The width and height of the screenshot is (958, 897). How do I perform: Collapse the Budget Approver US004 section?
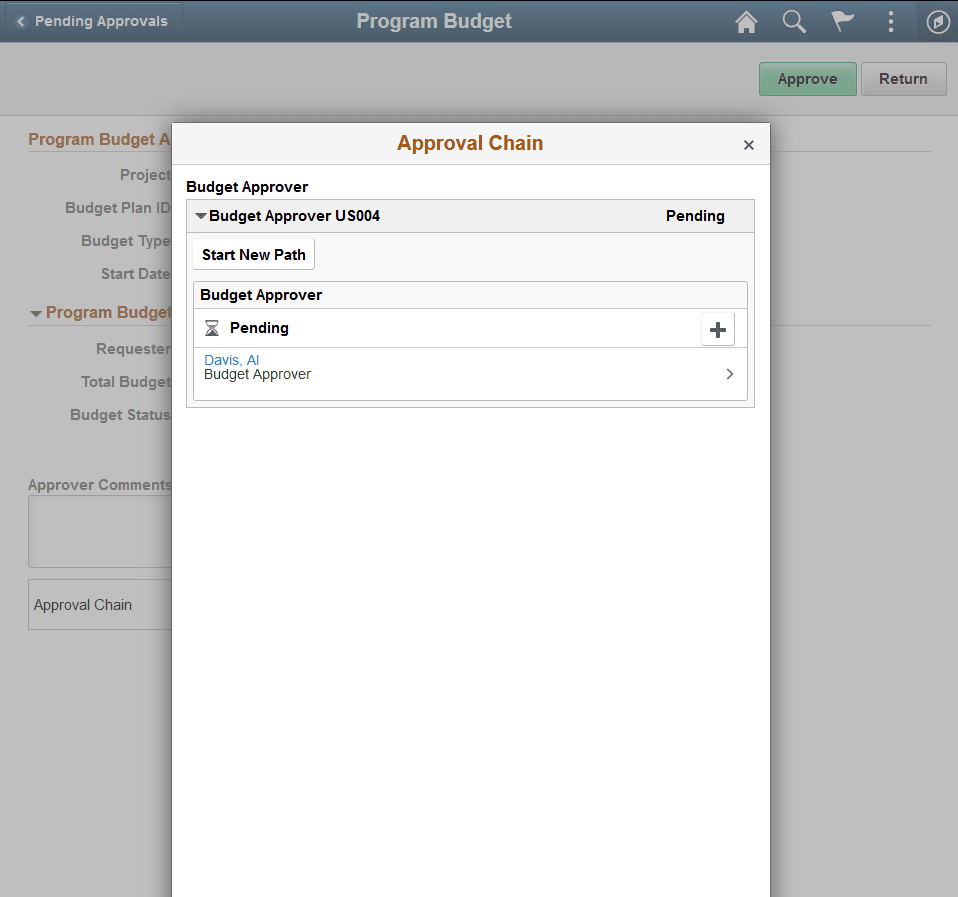click(x=200, y=215)
